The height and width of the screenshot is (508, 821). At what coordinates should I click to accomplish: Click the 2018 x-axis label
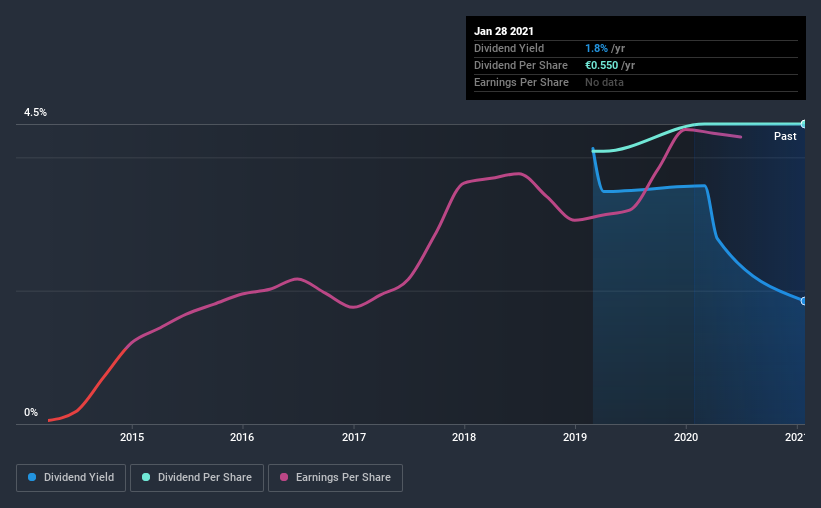point(464,437)
